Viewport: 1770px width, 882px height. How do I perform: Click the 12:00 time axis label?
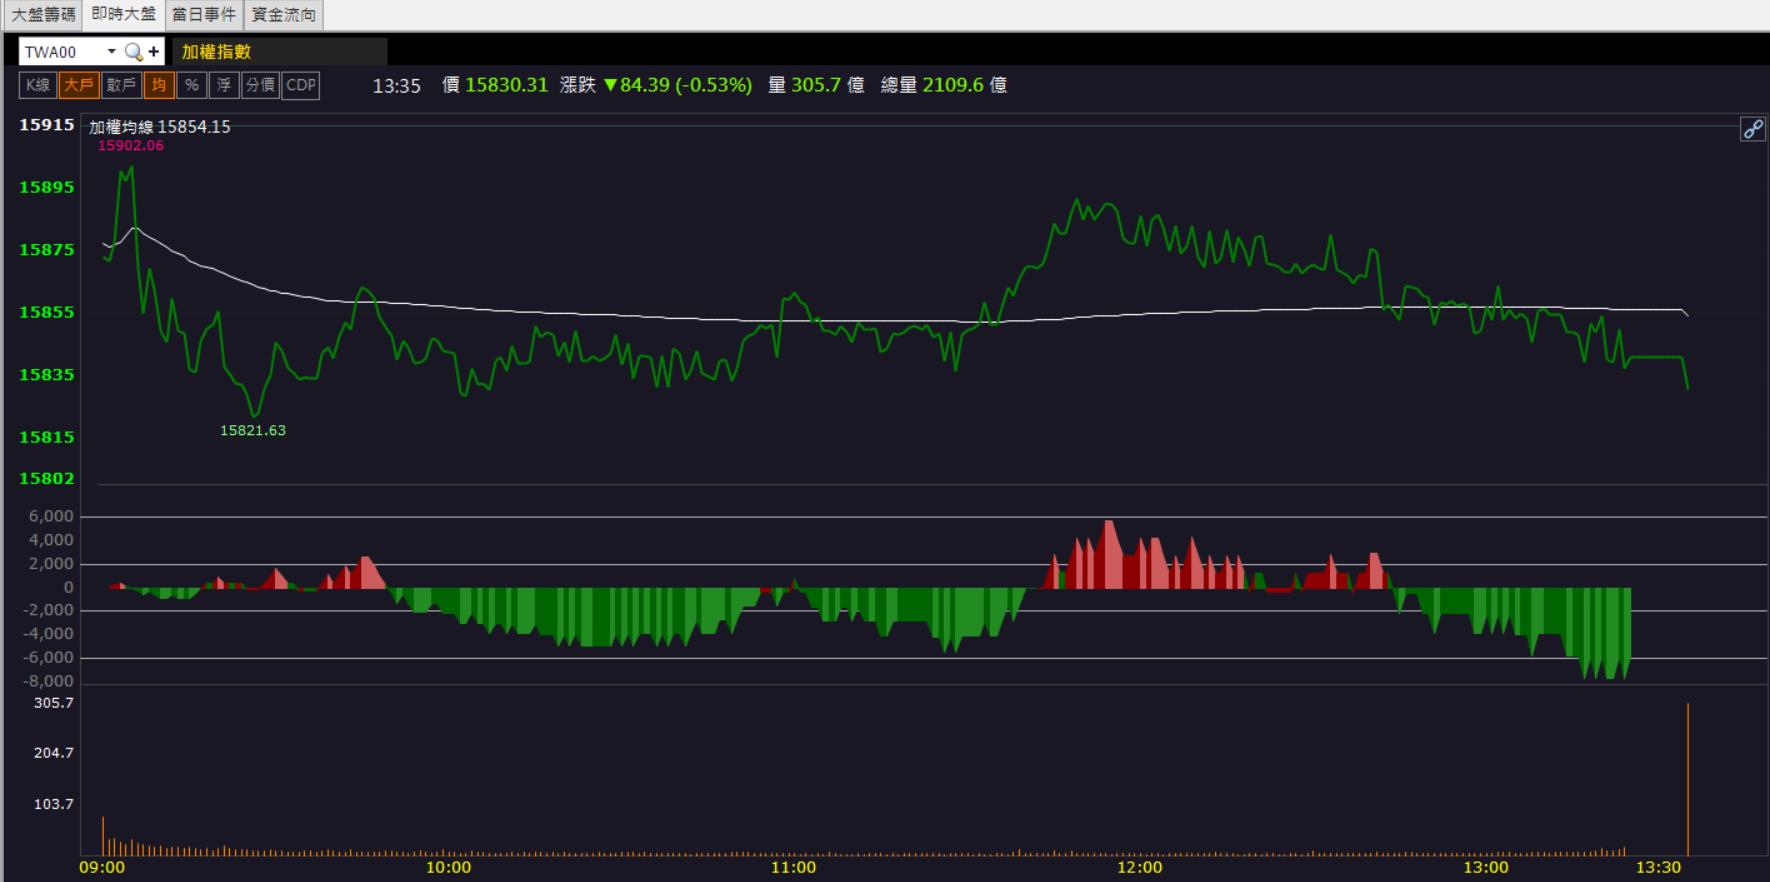(1140, 867)
